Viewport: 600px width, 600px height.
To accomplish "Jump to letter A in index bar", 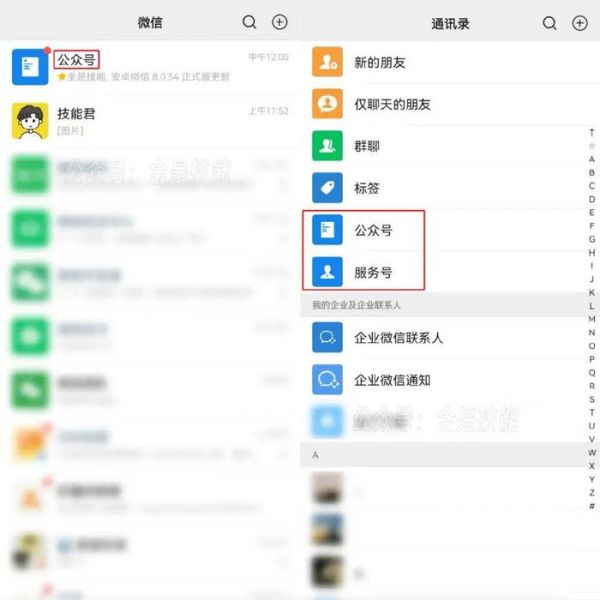I will 592,159.
